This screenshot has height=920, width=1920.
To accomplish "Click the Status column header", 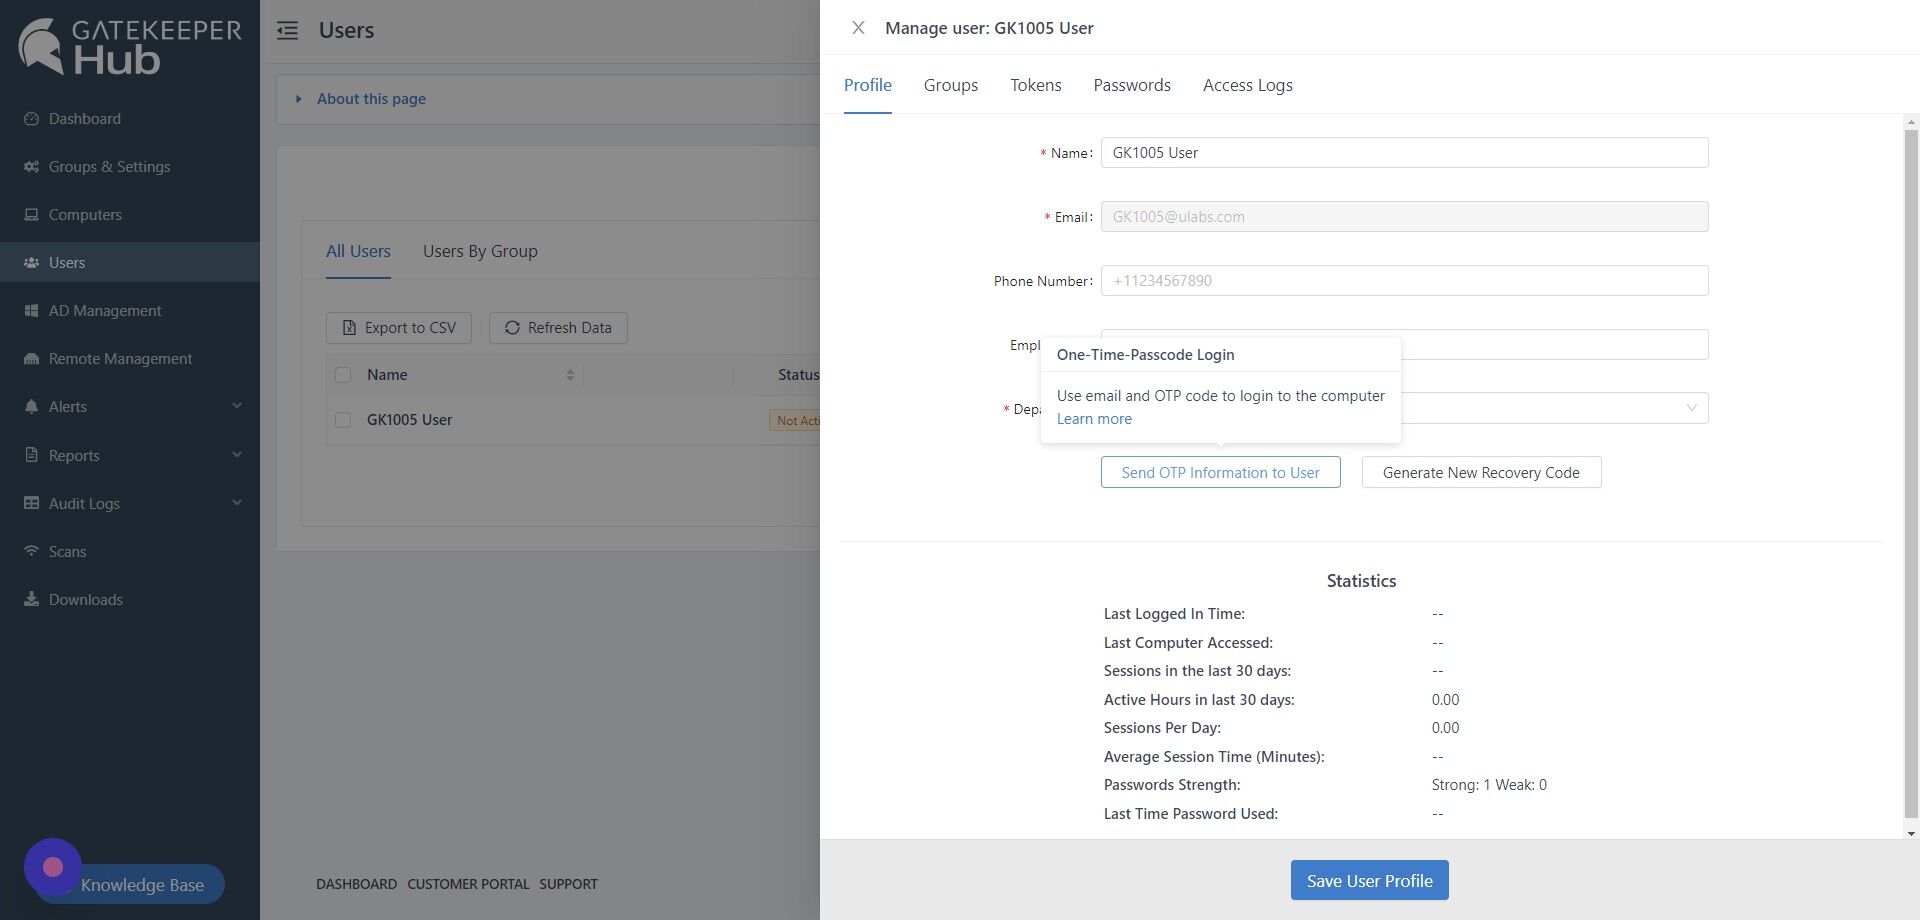I will (x=798, y=375).
